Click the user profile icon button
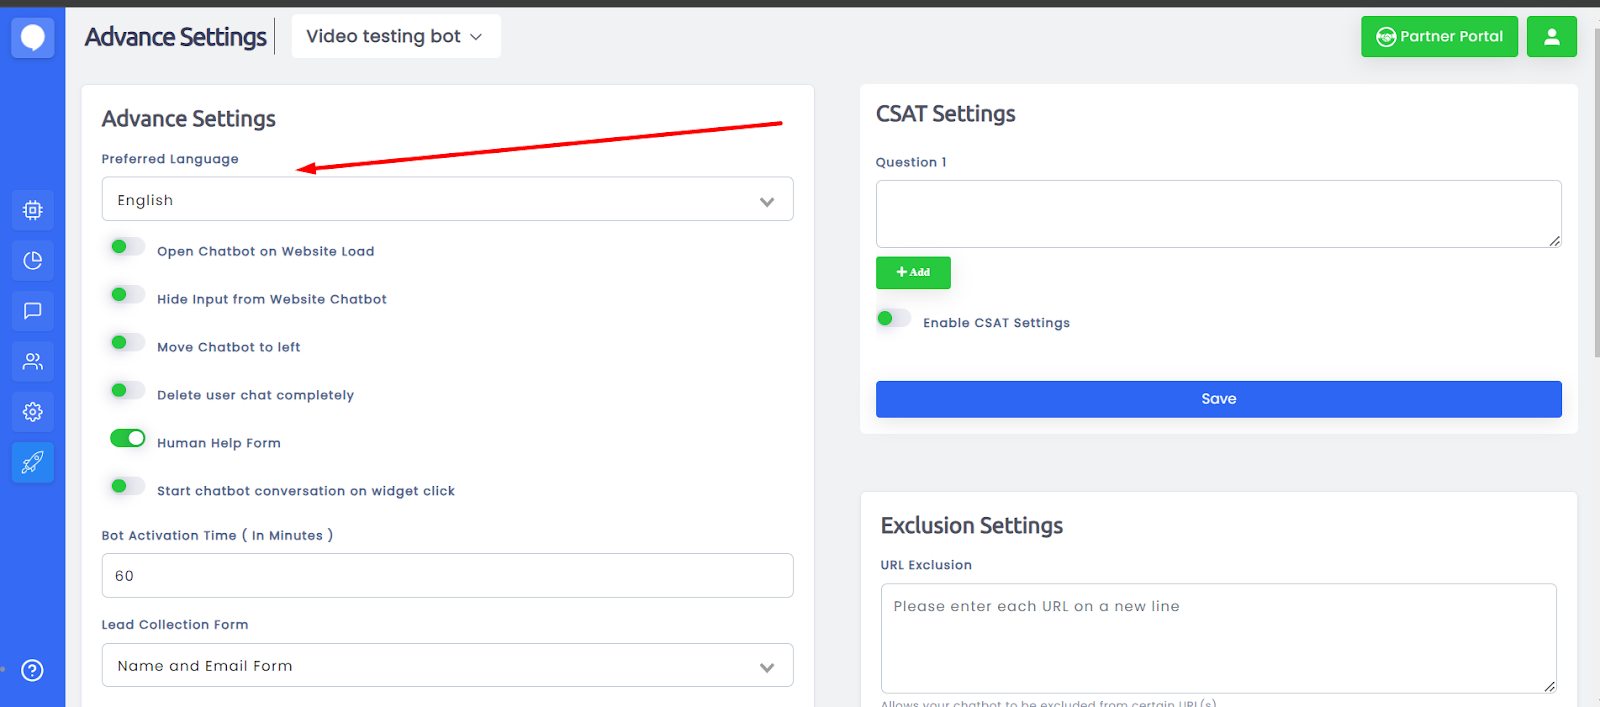 tap(1551, 37)
